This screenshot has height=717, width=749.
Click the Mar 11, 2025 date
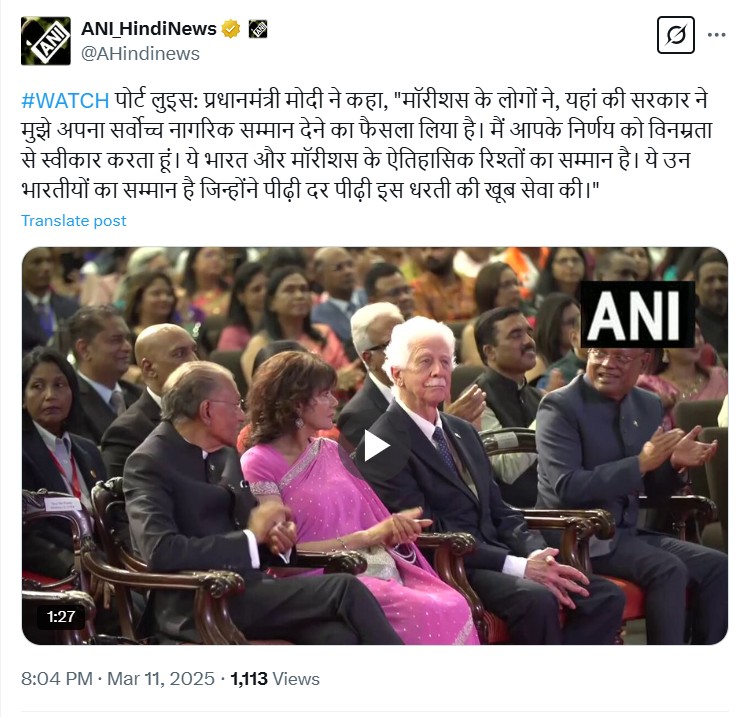point(161,679)
